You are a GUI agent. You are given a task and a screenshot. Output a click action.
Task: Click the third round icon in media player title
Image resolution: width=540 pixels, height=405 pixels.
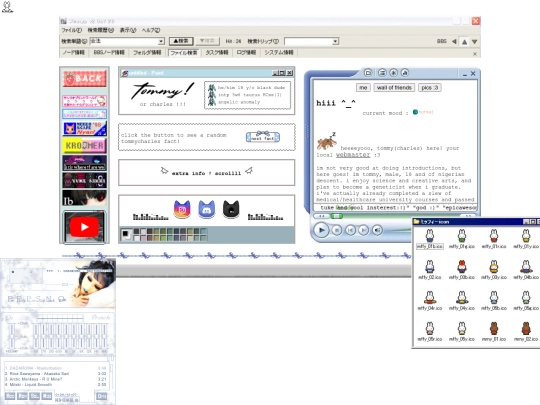(x=393, y=73)
